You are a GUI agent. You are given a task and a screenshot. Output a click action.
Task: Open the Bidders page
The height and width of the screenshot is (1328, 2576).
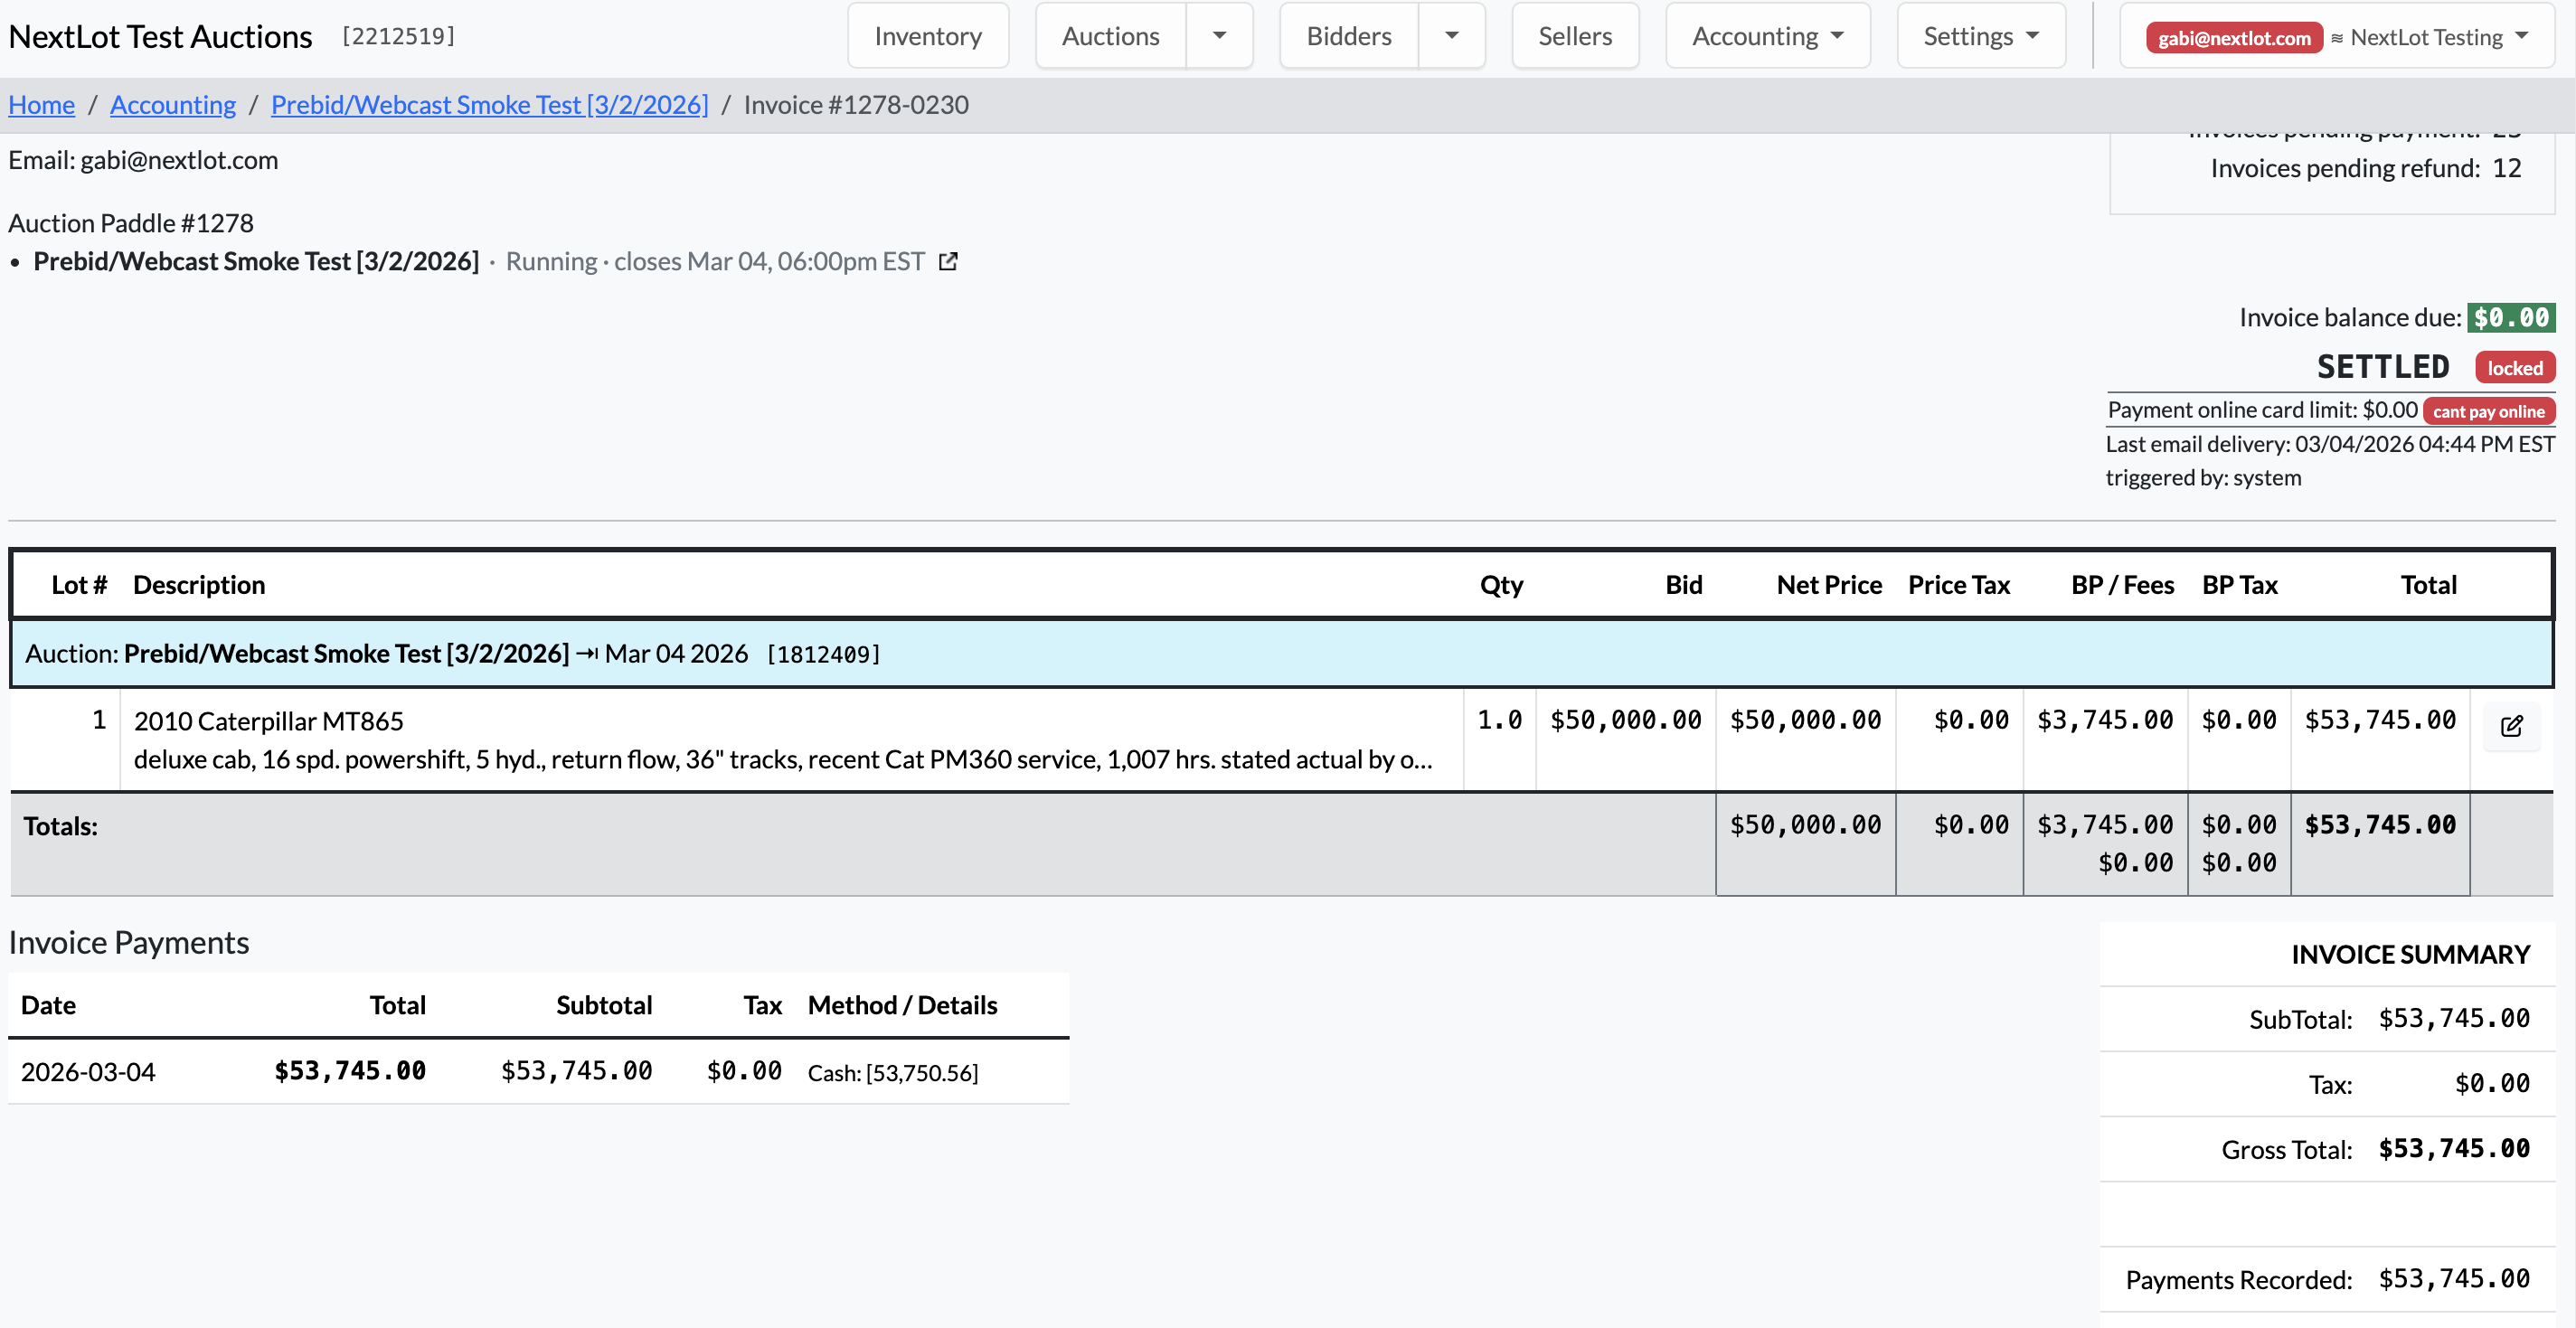coord(1348,36)
